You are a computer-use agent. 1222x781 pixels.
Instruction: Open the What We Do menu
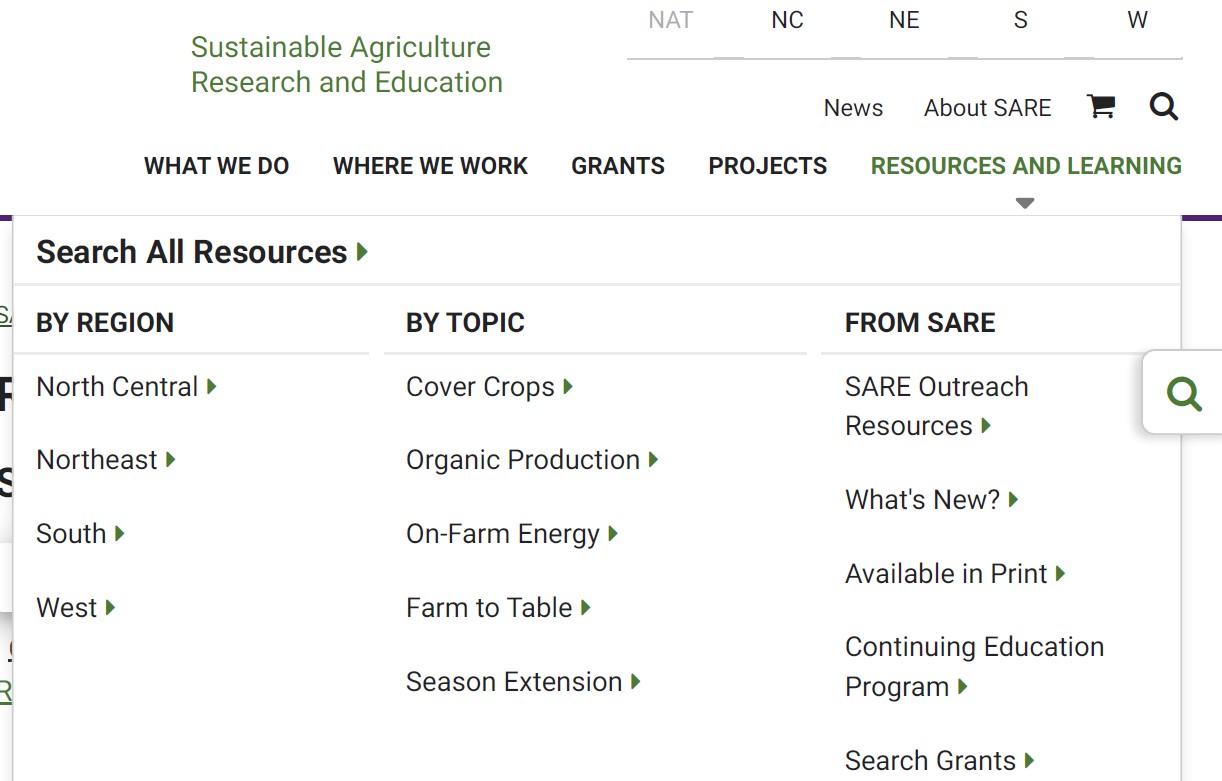coord(216,166)
